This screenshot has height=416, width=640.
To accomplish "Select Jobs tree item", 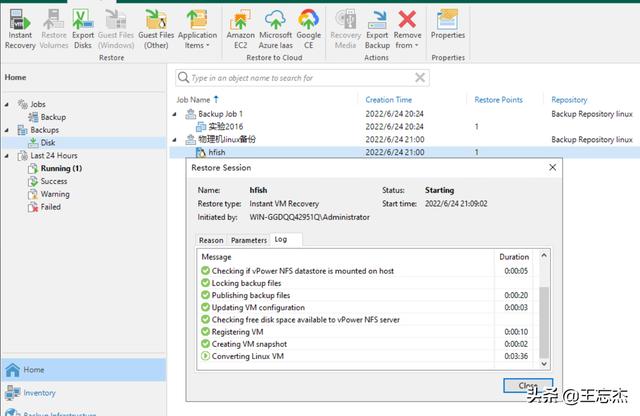I will coord(31,104).
